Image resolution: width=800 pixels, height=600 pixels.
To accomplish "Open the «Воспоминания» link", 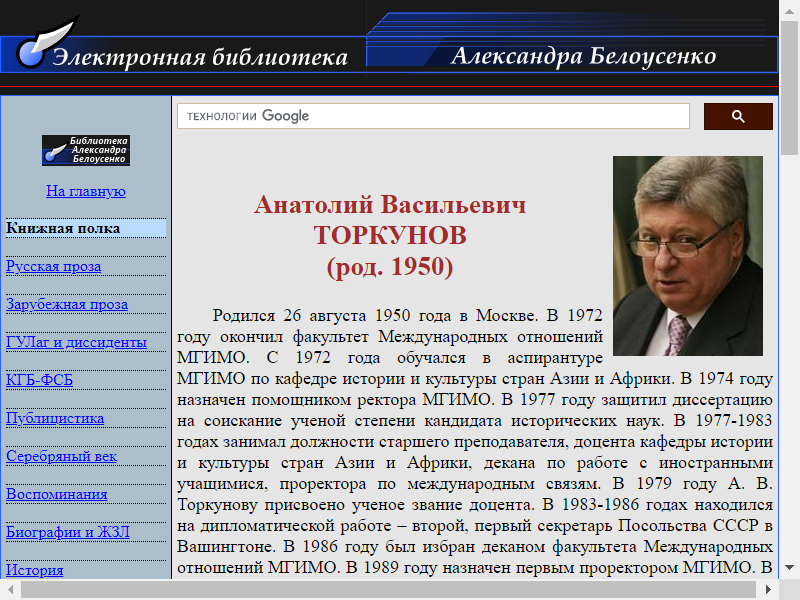I will point(57,494).
